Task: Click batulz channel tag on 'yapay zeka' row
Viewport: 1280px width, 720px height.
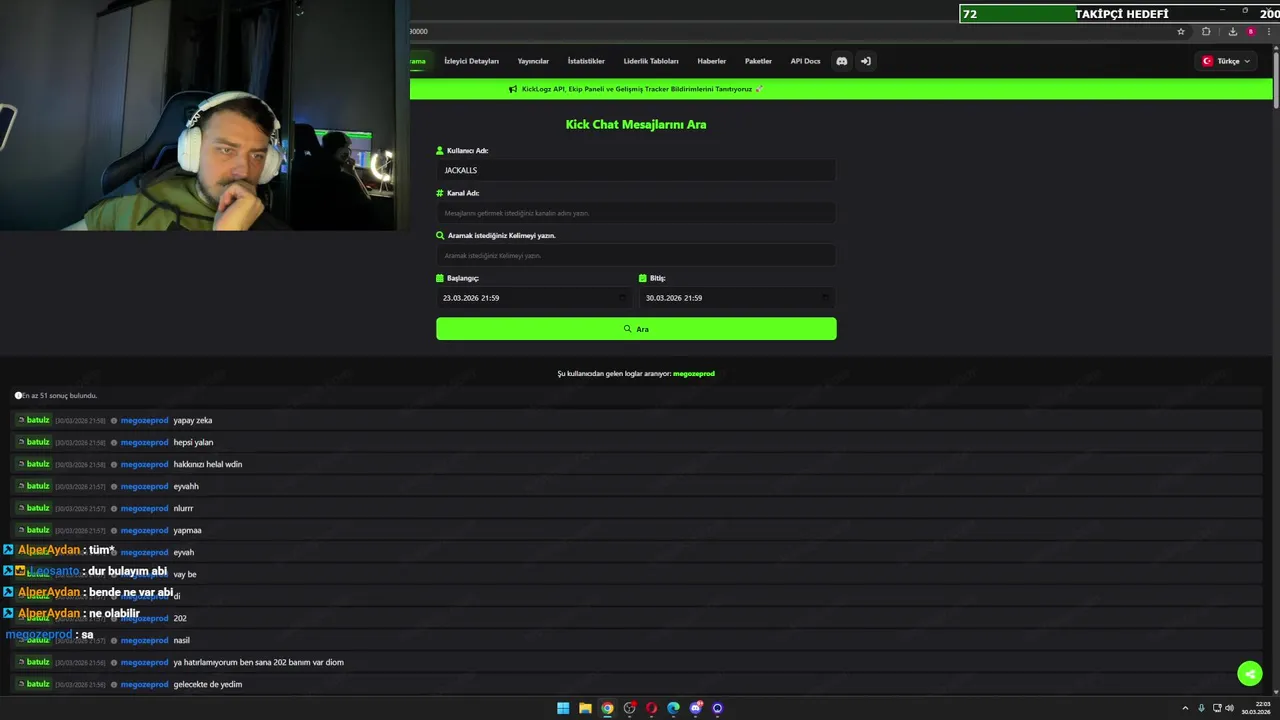Action: 33,420
